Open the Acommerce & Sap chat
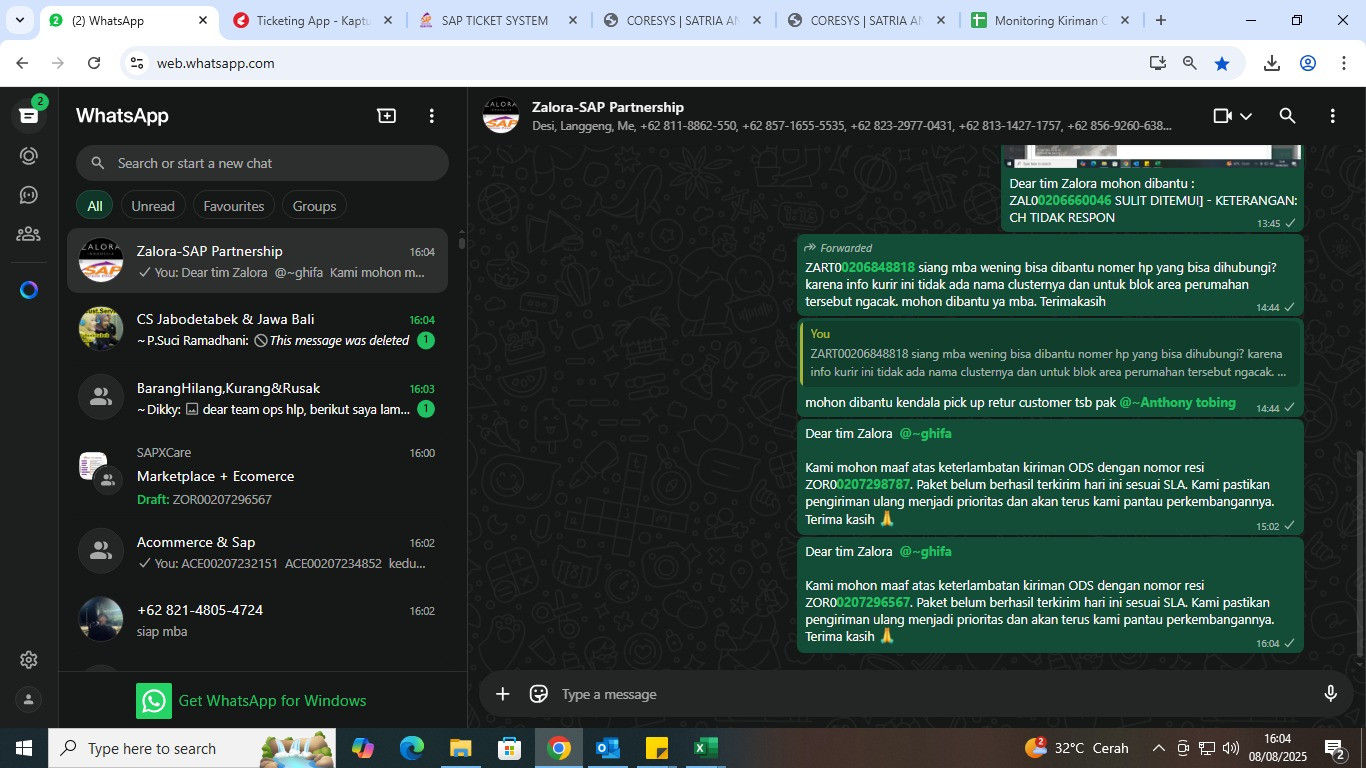This screenshot has width=1366, height=768. pos(257,552)
